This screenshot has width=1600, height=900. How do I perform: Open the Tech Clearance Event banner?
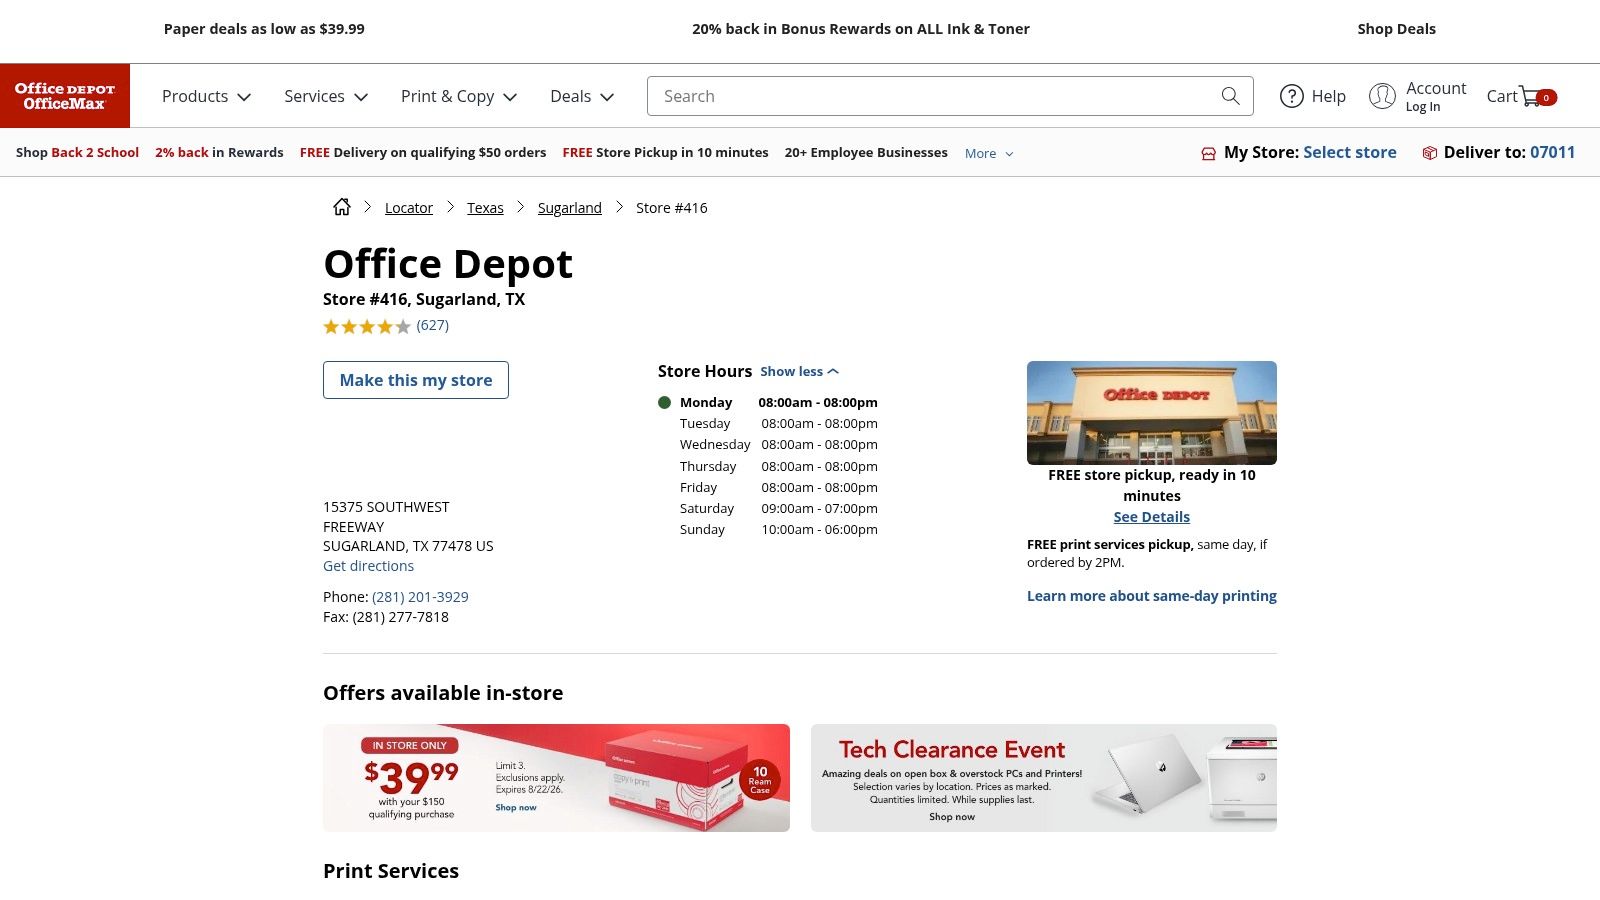[1044, 778]
